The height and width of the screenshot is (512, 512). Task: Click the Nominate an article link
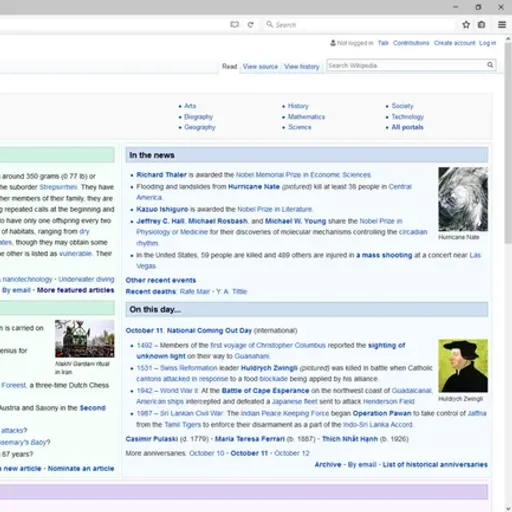pyautogui.click(x=81, y=468)
